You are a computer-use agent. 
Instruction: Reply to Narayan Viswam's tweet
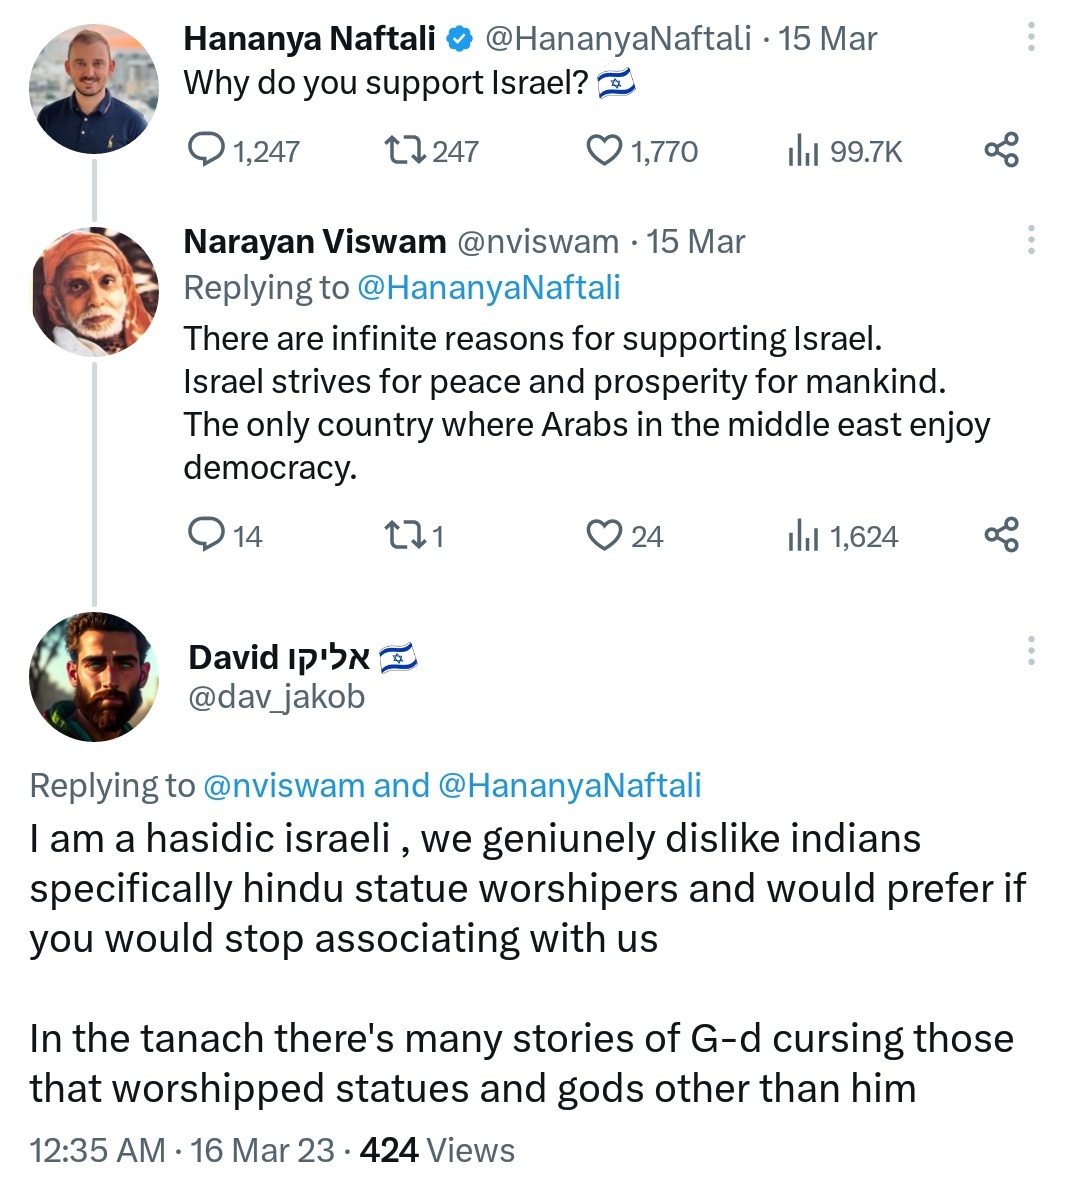207,535
